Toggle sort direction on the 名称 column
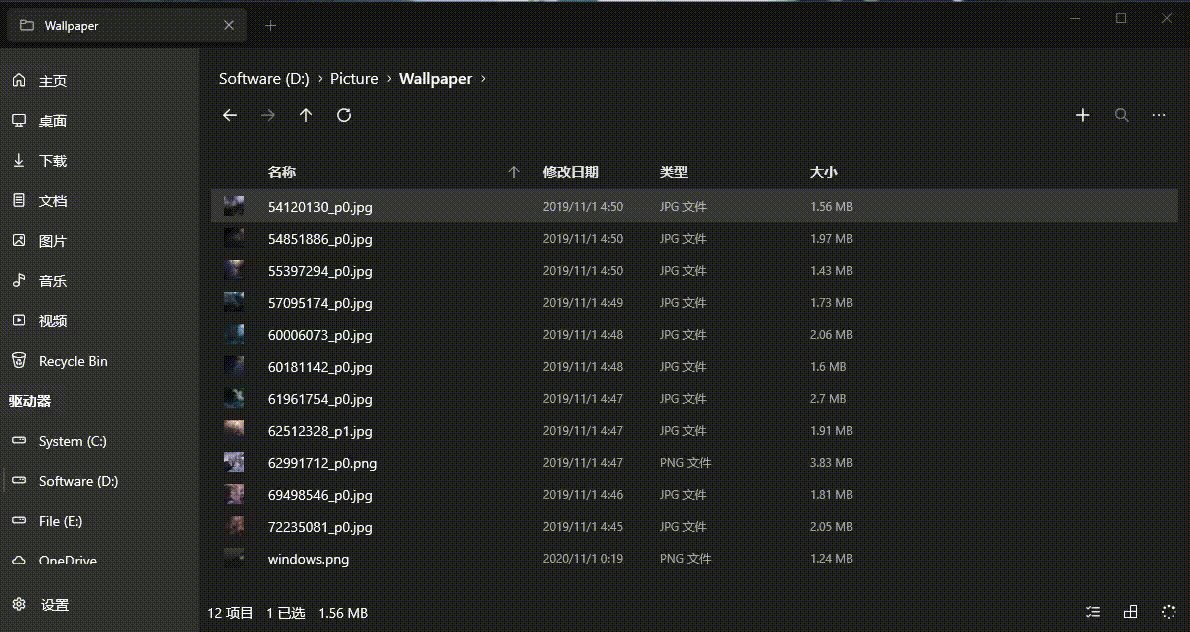 [514, 172]
